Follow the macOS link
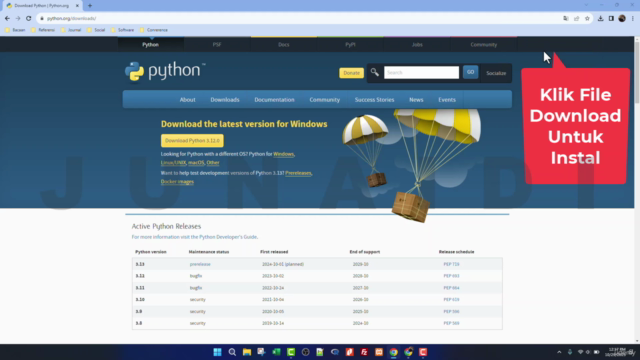 [196, 162]
